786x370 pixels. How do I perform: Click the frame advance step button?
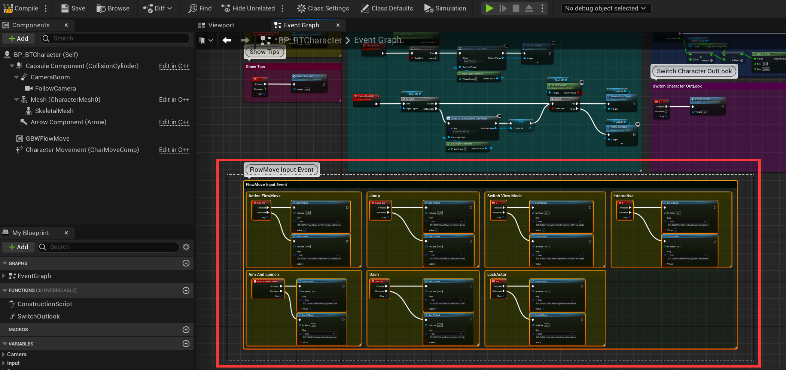pyautogui.click(x=503, y=9)
